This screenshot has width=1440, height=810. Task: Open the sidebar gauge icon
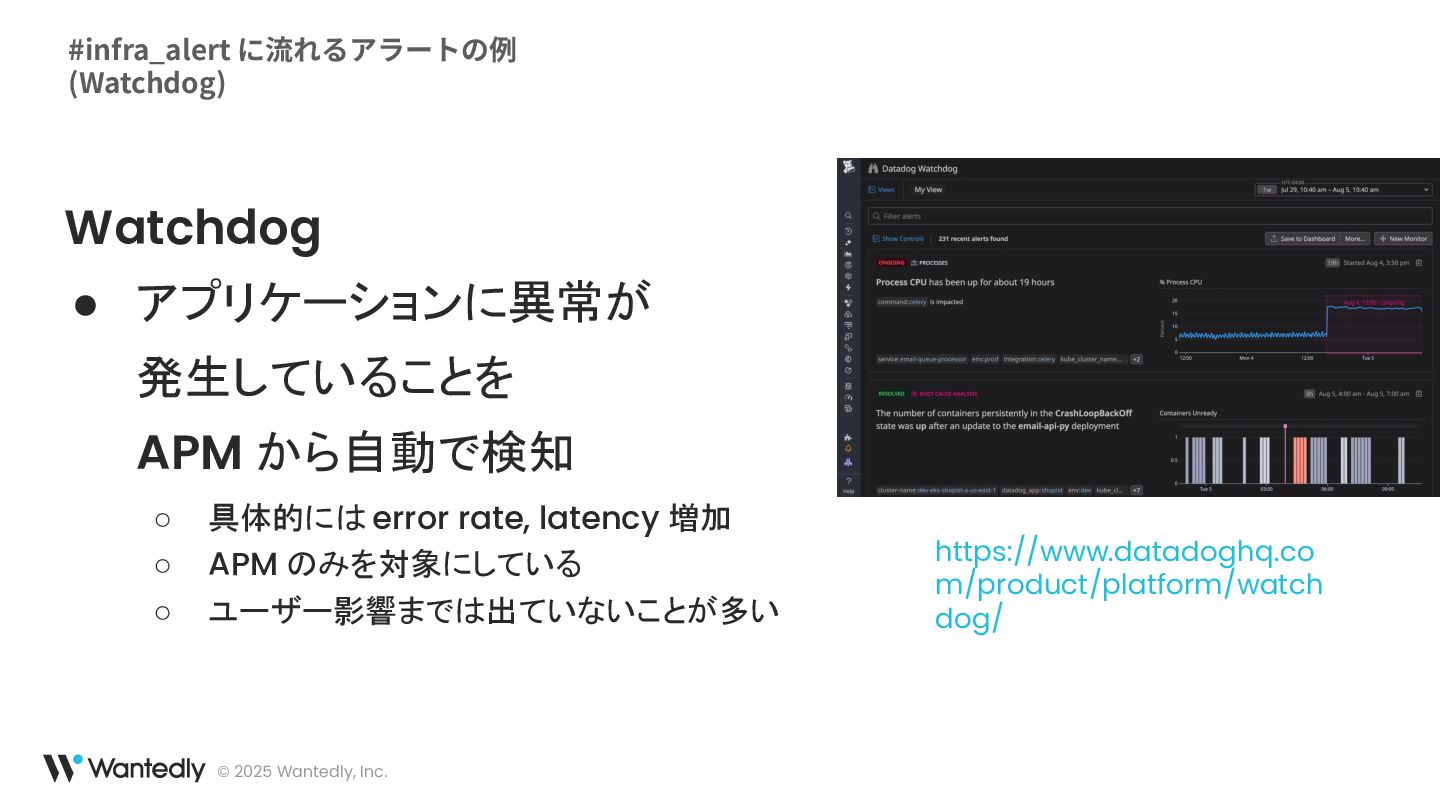click(x=848, y=397)
